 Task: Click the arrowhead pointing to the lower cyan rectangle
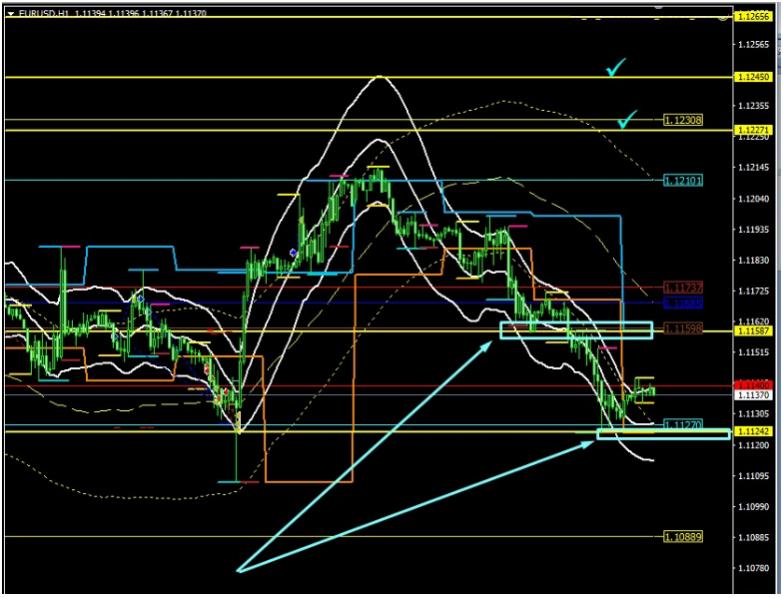coord(596,435)
